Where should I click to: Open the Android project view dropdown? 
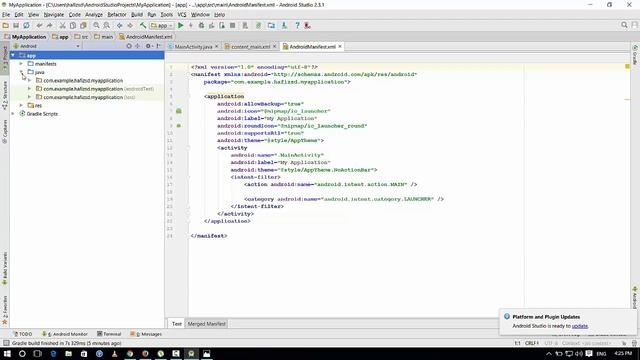pyautogui.click(x=47, y=46)
